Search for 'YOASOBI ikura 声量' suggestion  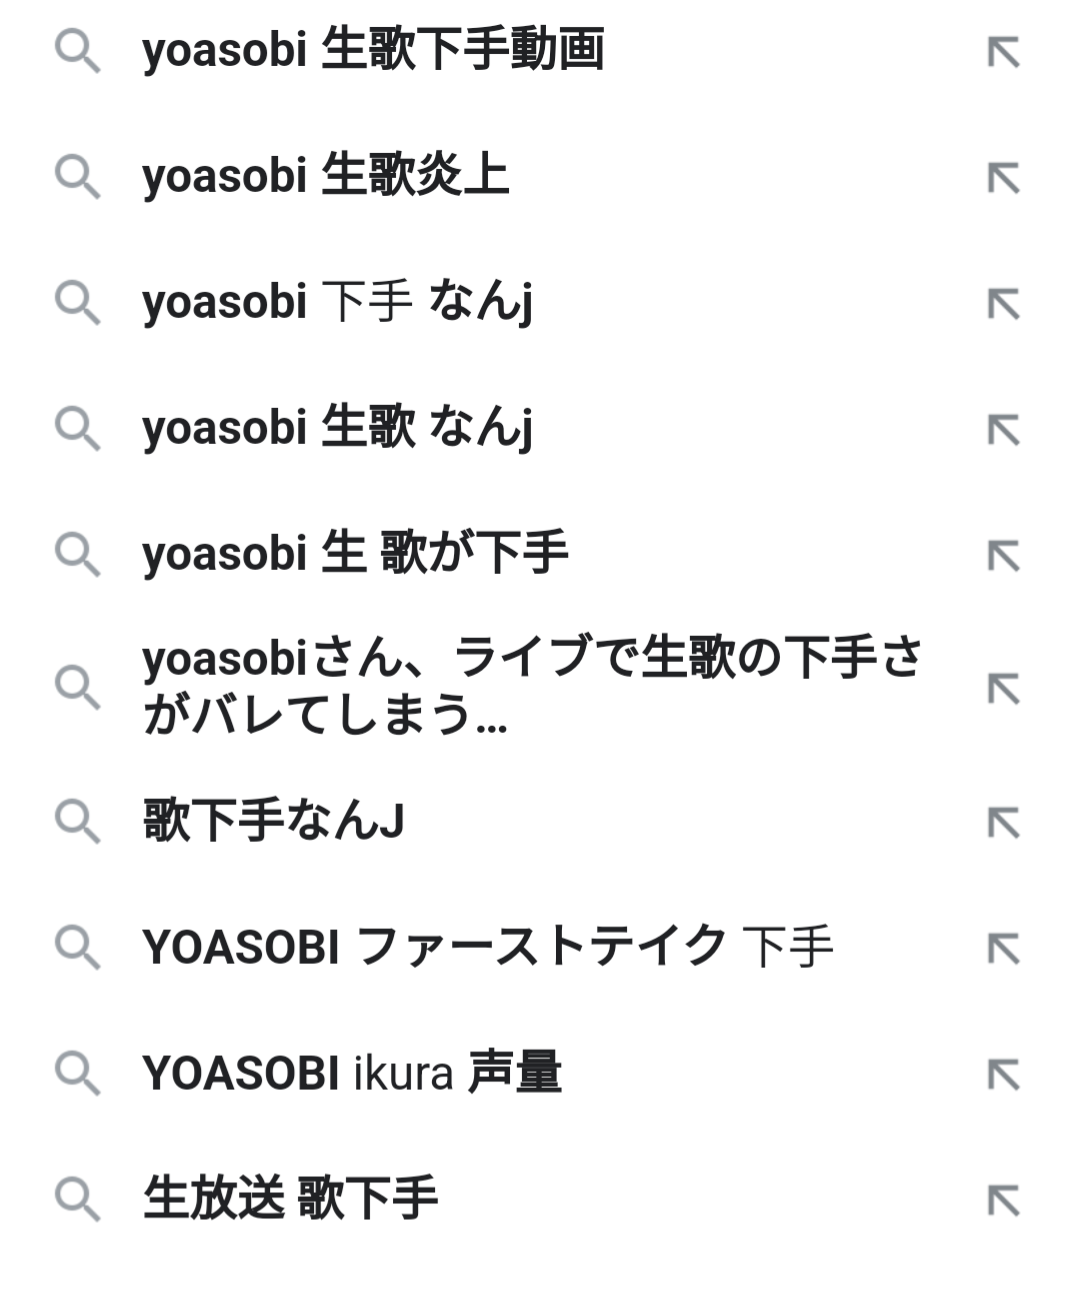[352, 1073]
